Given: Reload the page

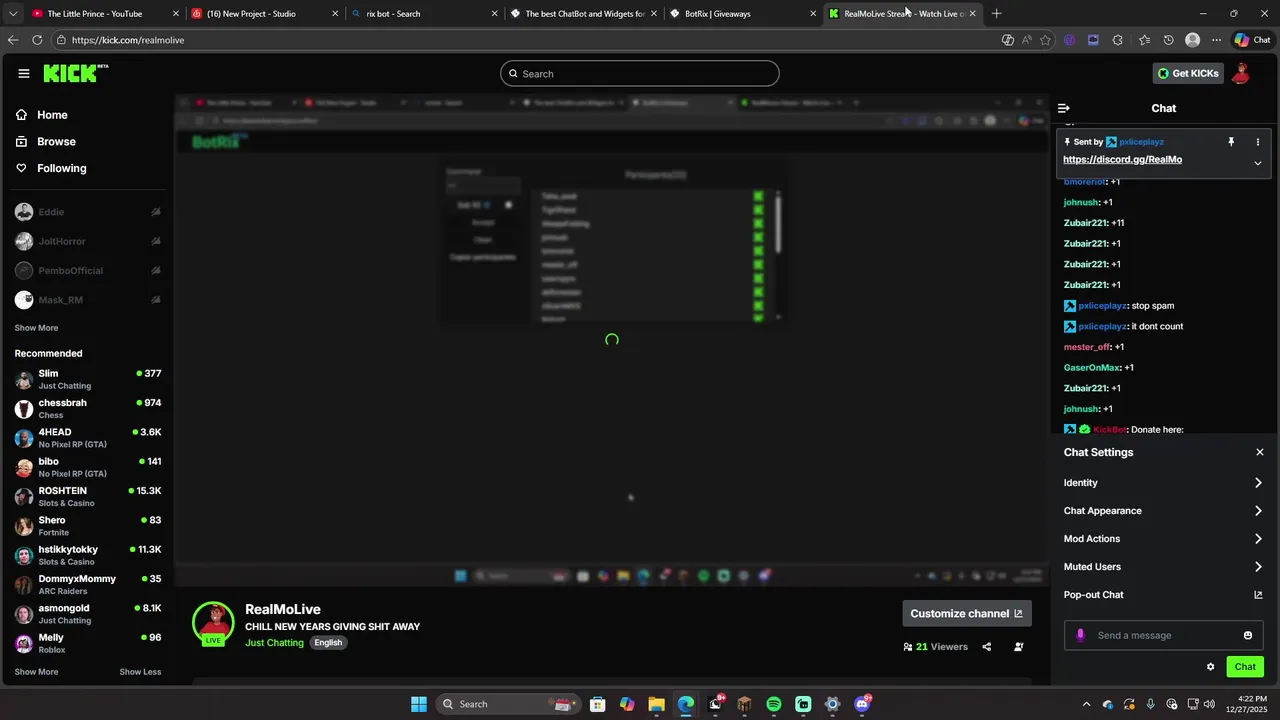Looking at the screenshot, I should [37, 40].
